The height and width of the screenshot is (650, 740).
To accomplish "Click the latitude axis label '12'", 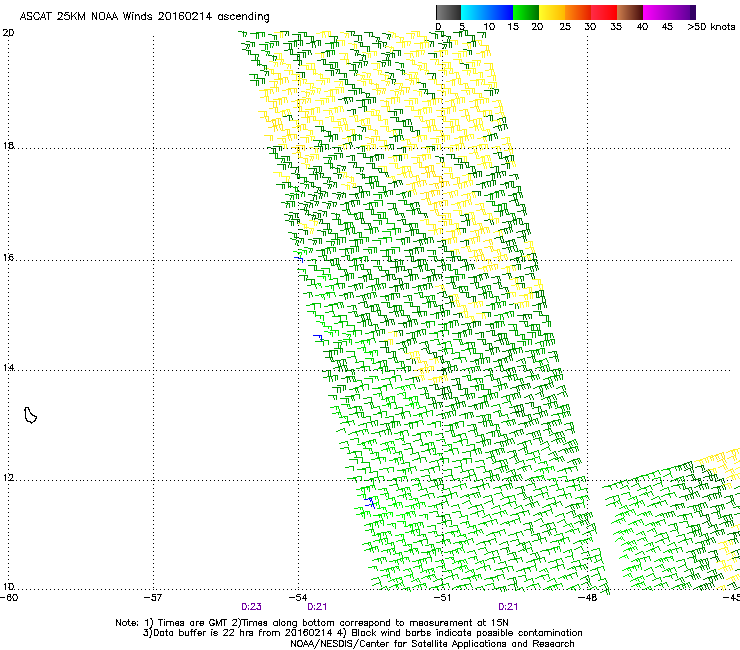I will pos(8,478).
